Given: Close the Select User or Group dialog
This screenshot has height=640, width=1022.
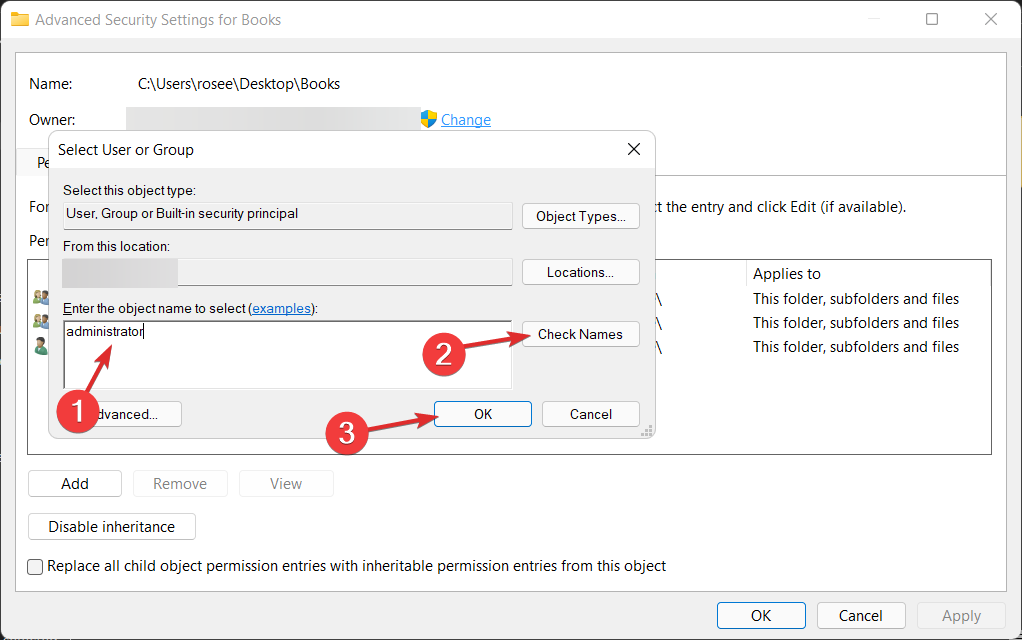Looking at the screenshot, I should click(x=633, y=149).
